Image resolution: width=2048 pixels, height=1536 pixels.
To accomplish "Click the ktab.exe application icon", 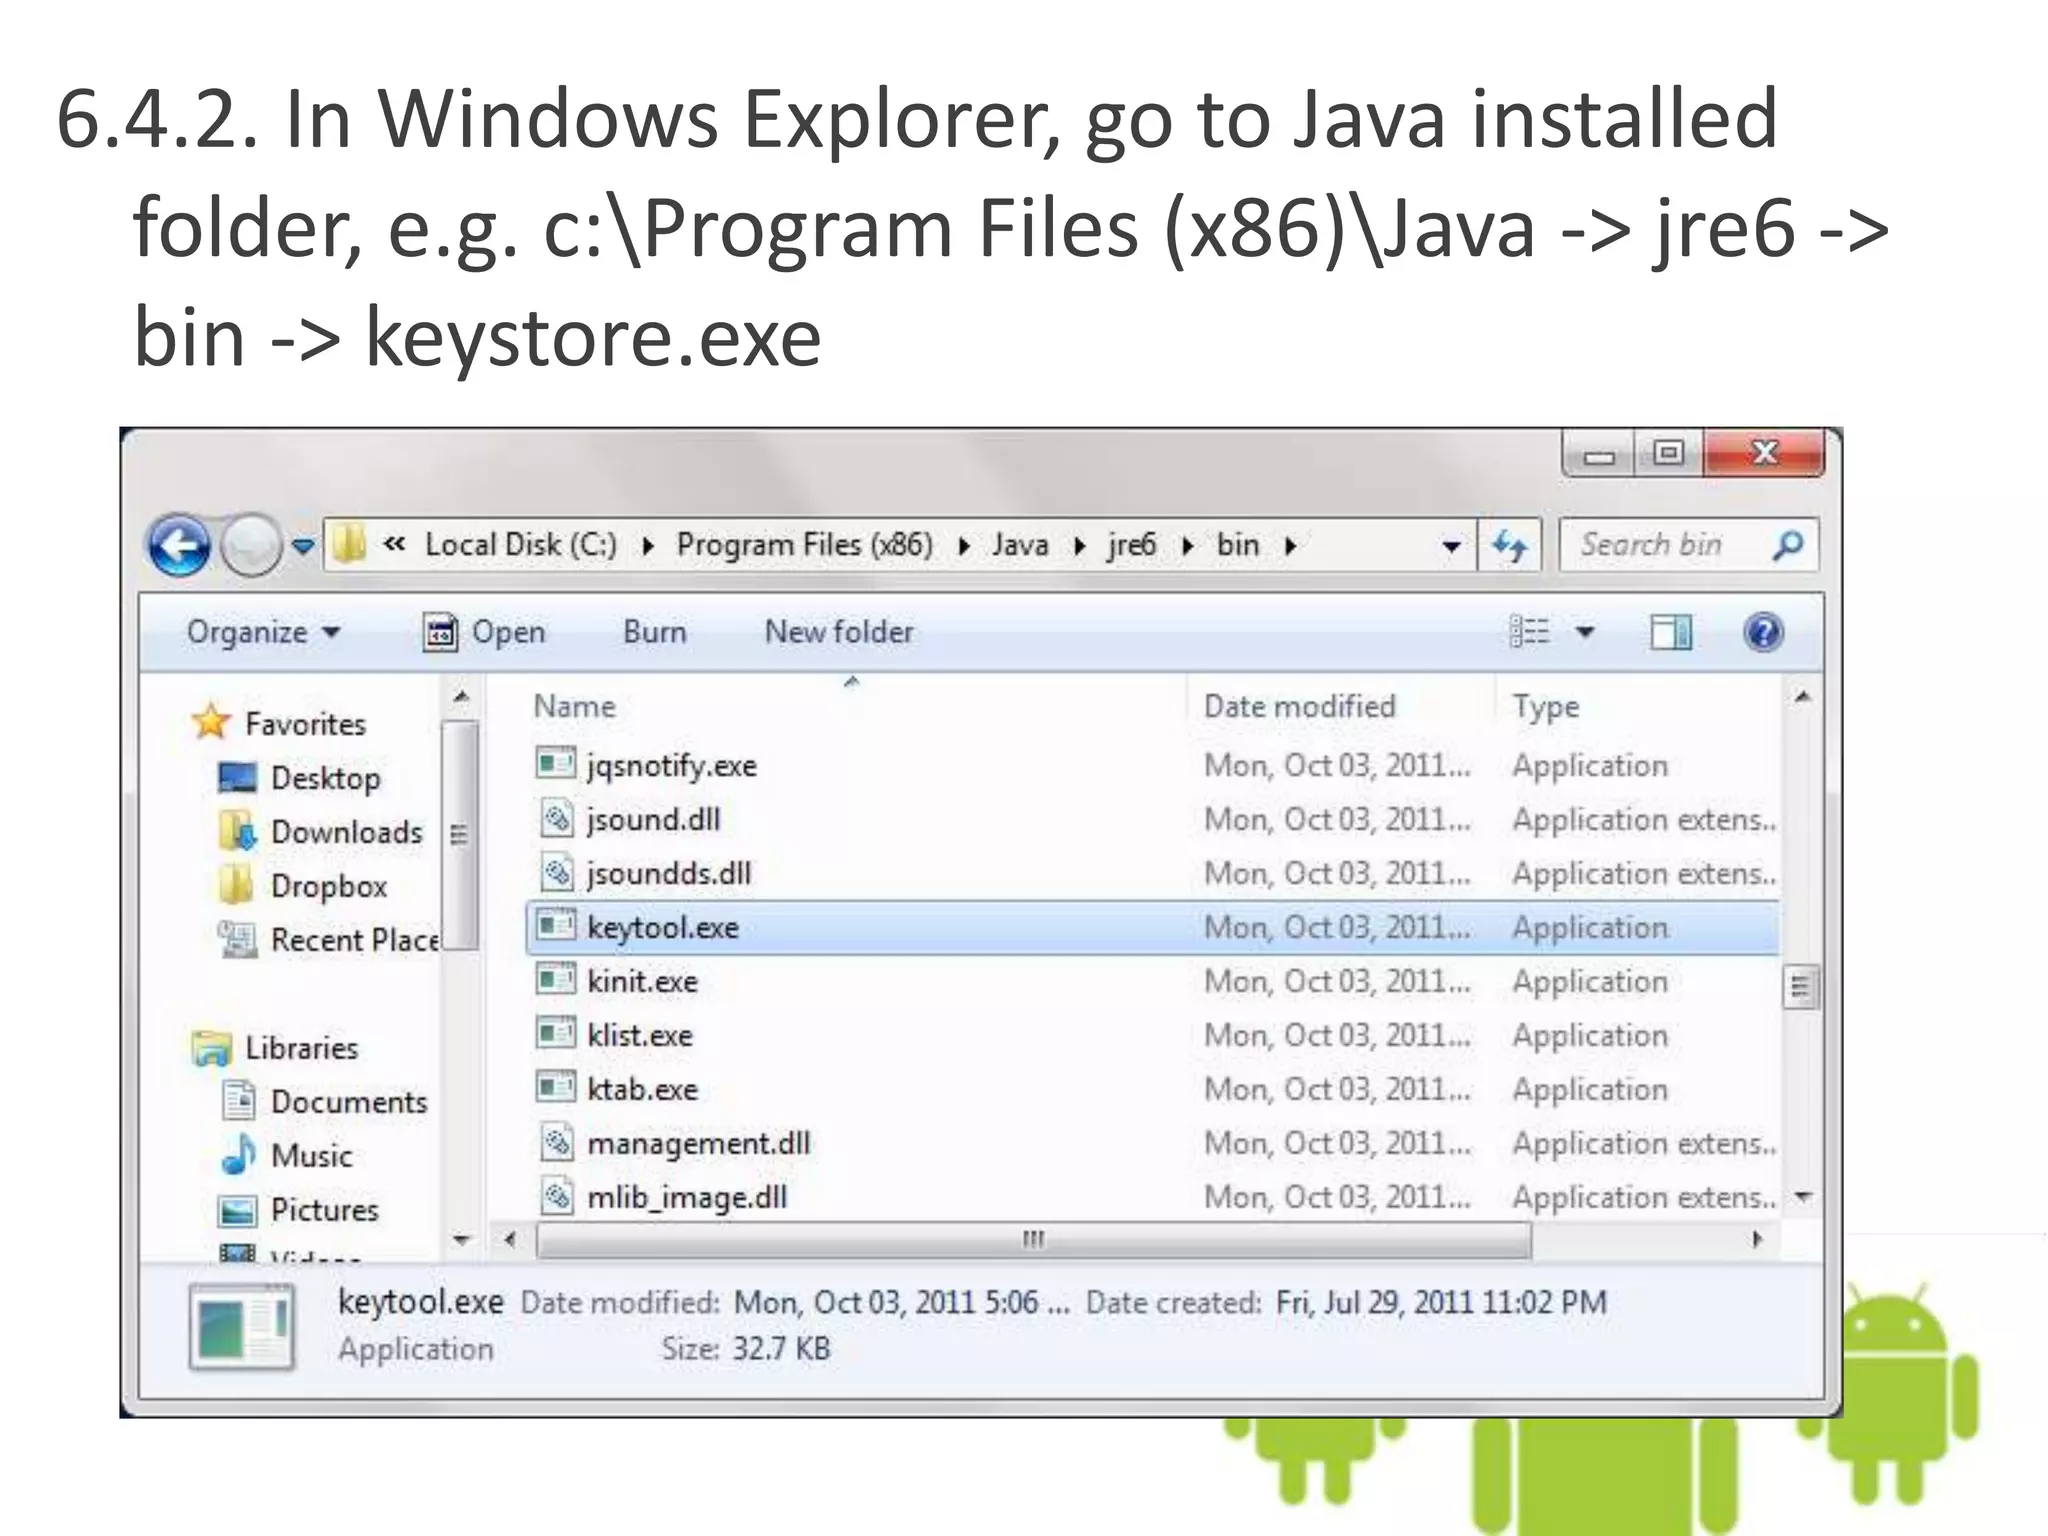I will click(x=556, y=1087).
